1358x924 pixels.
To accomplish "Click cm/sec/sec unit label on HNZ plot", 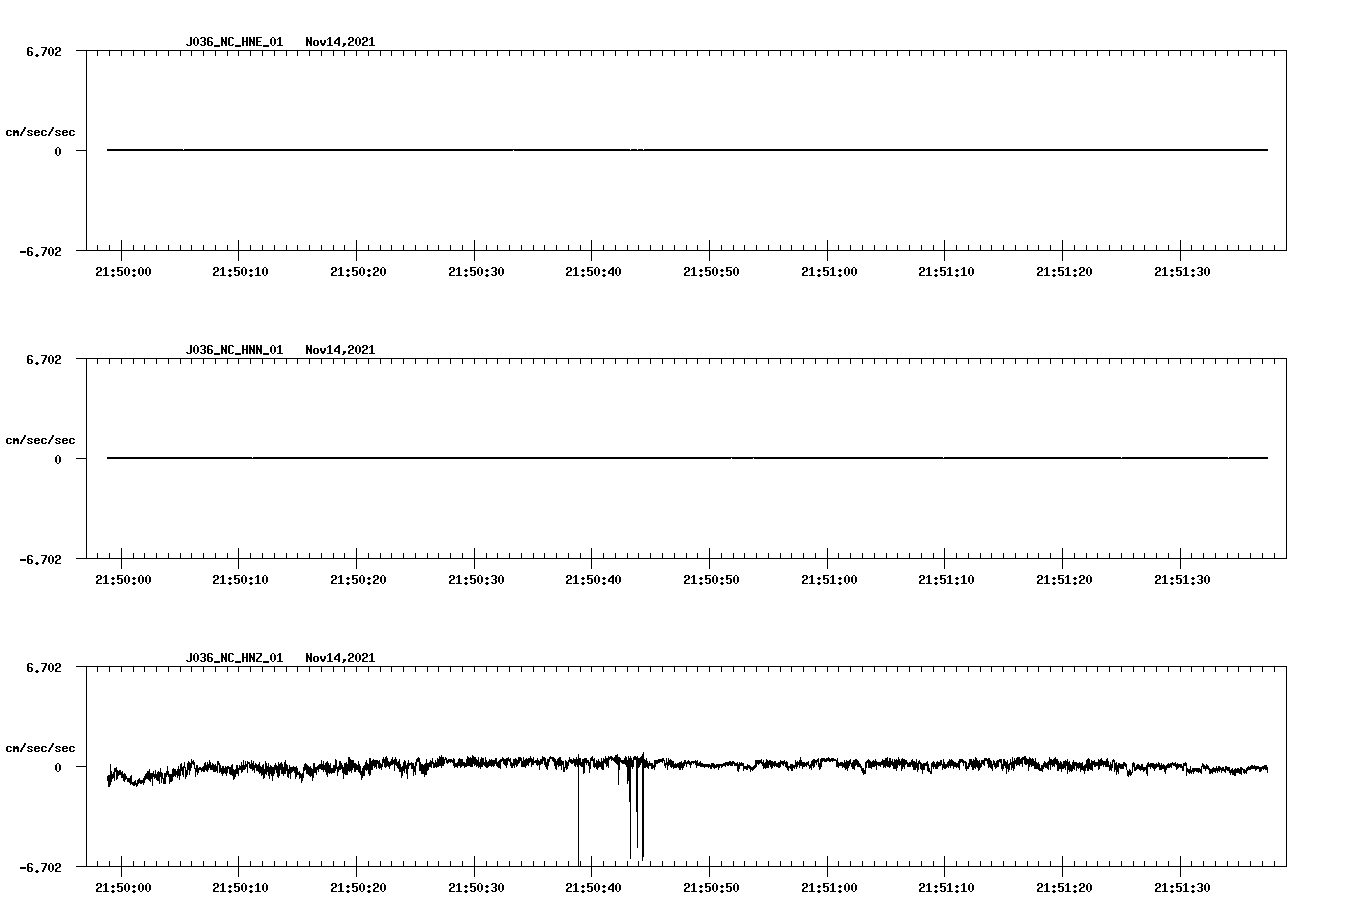I will [40, 748].
